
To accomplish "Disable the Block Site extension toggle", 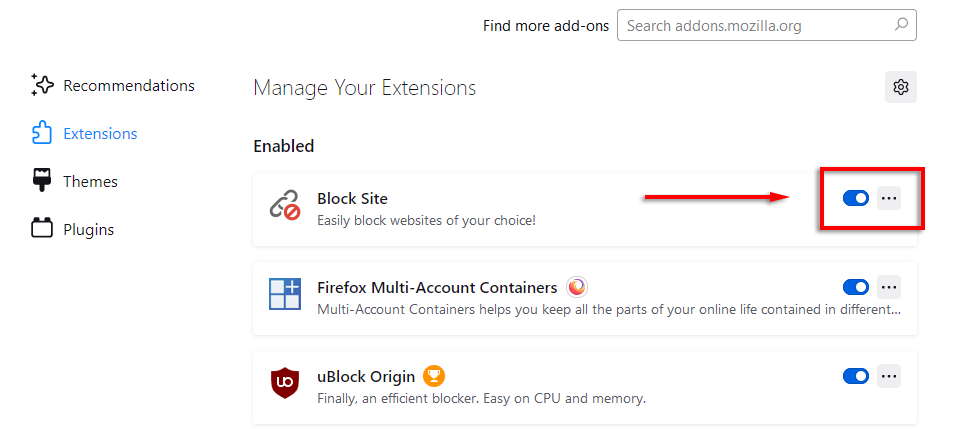I will (856, 199).
